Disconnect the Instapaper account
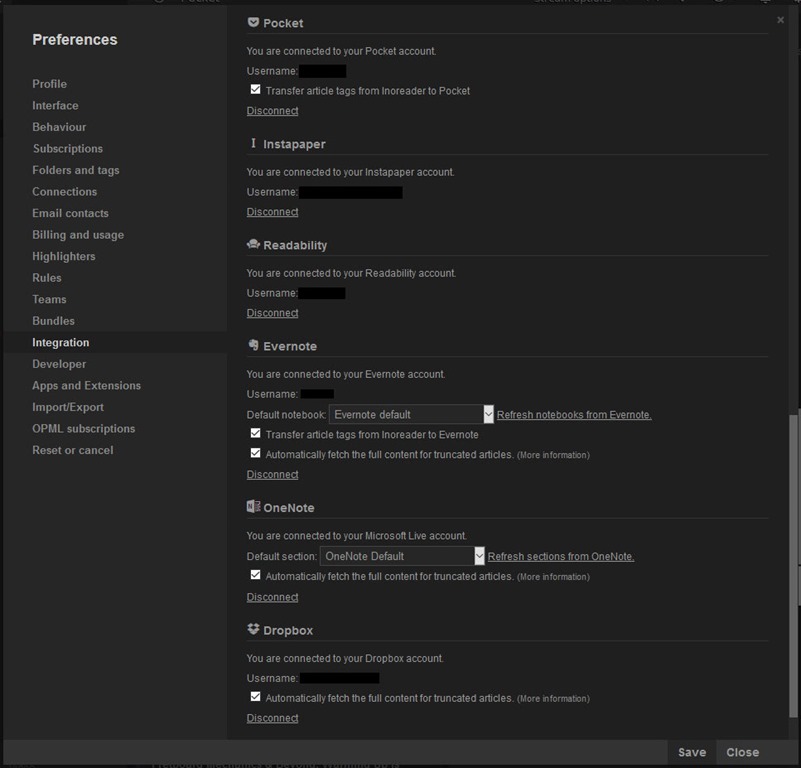This screenshot has height=768, width=801. point(272,212)
